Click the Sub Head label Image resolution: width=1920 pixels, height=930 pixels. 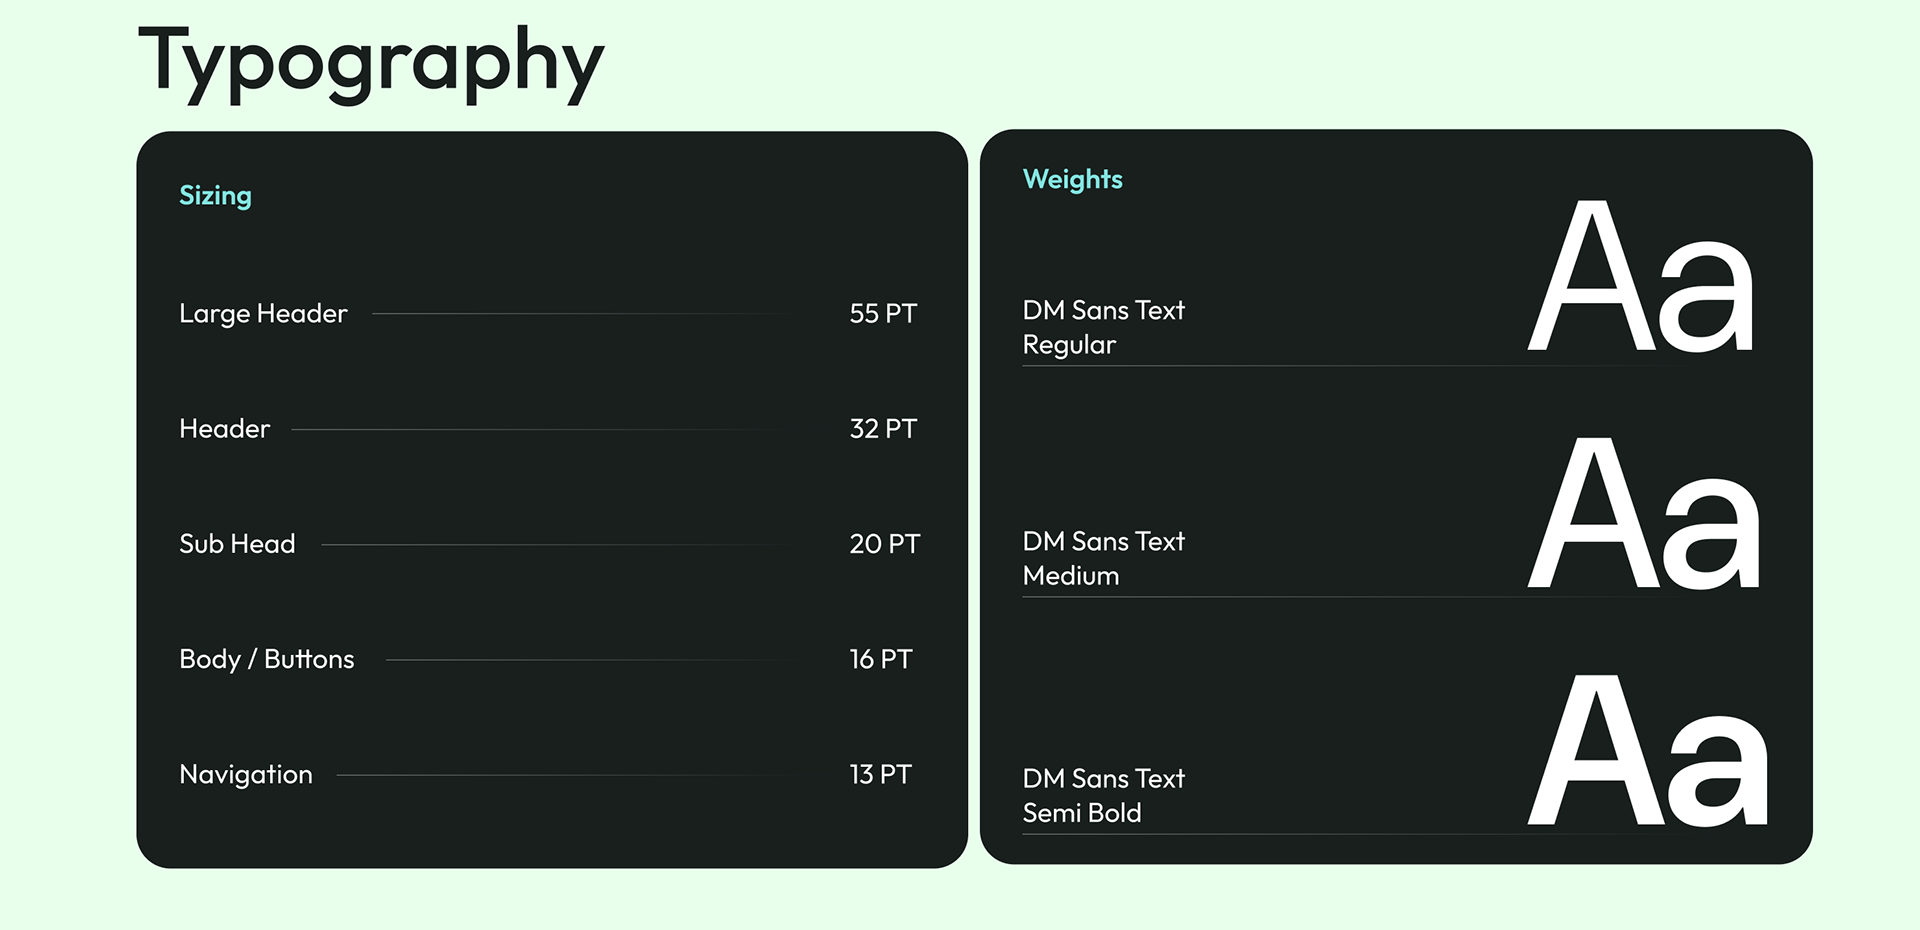click(237, 544)
